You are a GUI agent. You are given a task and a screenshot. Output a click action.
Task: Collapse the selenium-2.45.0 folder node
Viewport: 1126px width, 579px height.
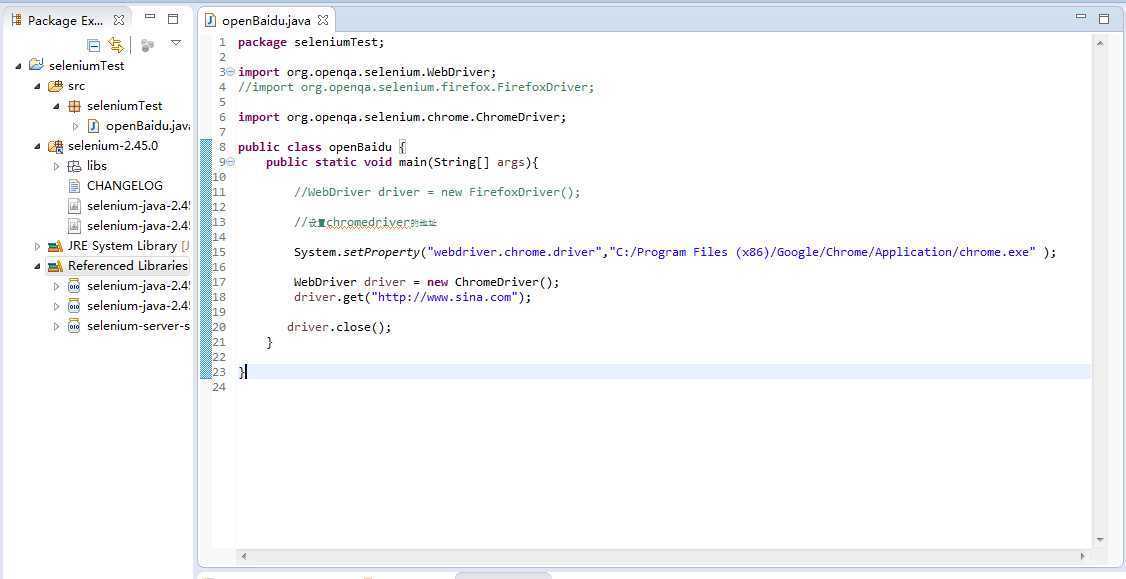[37, 146]
